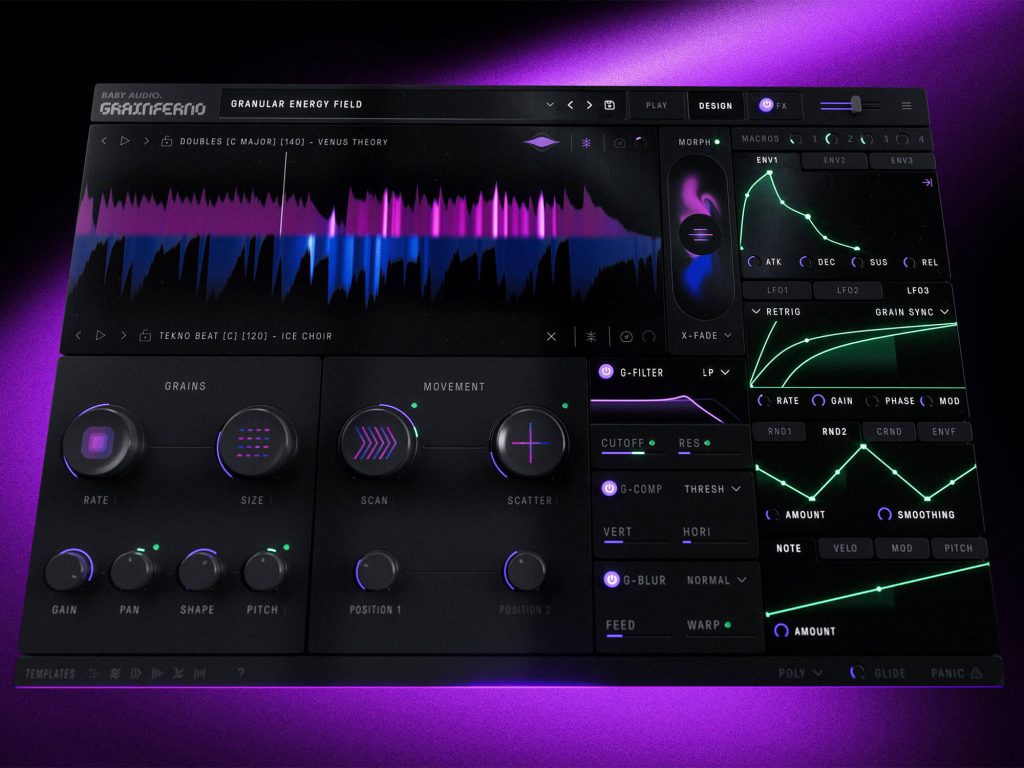Switch to the LFO2 tab
1024x768 pixels.
[x=847, y=290]
